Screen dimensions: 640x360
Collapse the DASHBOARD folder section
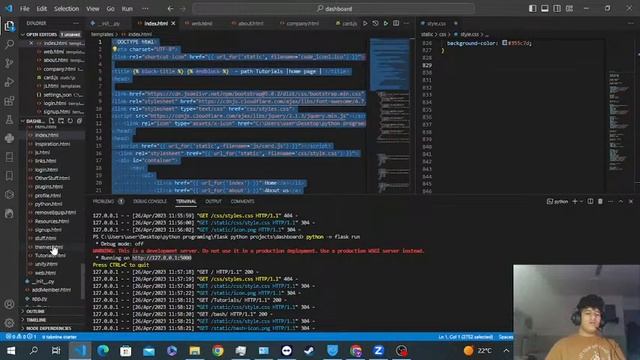pos(33,121)
